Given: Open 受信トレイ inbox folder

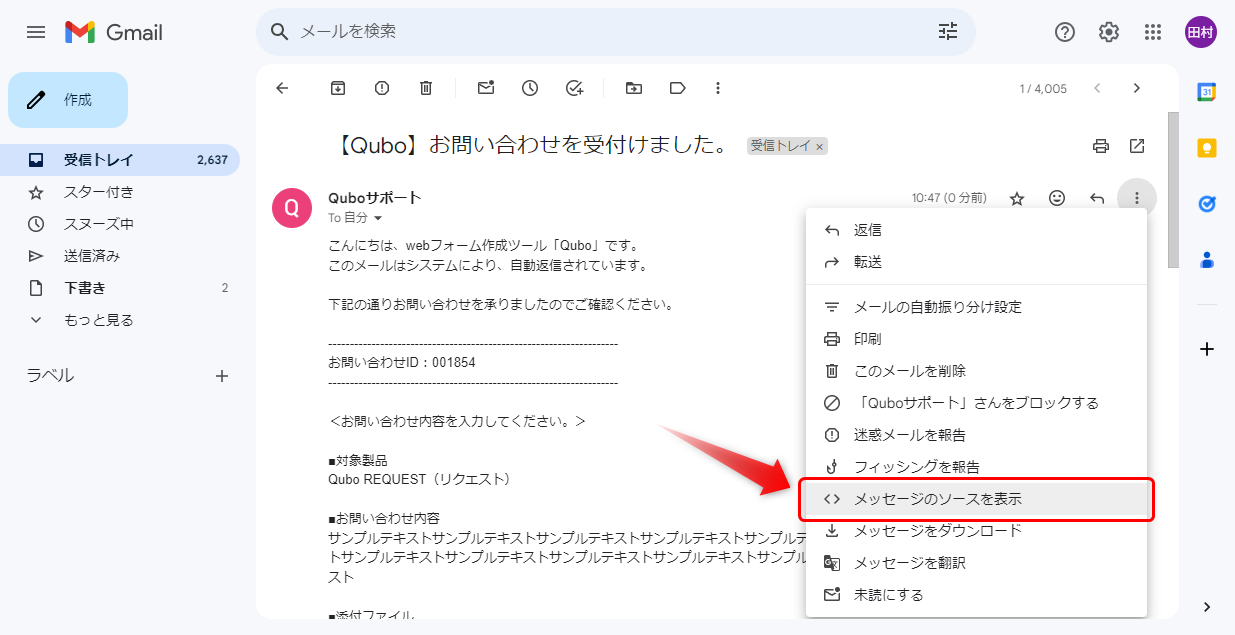Looking at the screenshot, I should pyautogui.click(x=120, y=160).
